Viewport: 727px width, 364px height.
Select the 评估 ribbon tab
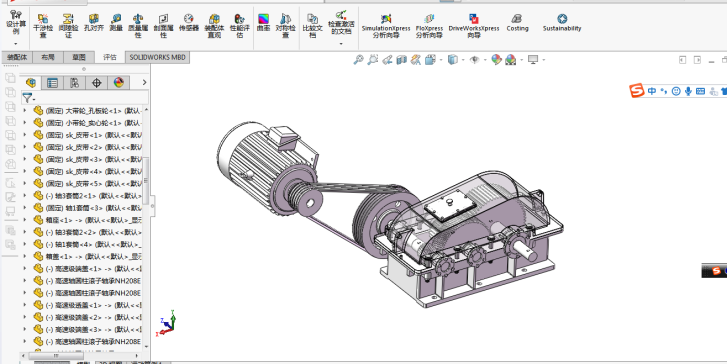[x=109, y=57]
